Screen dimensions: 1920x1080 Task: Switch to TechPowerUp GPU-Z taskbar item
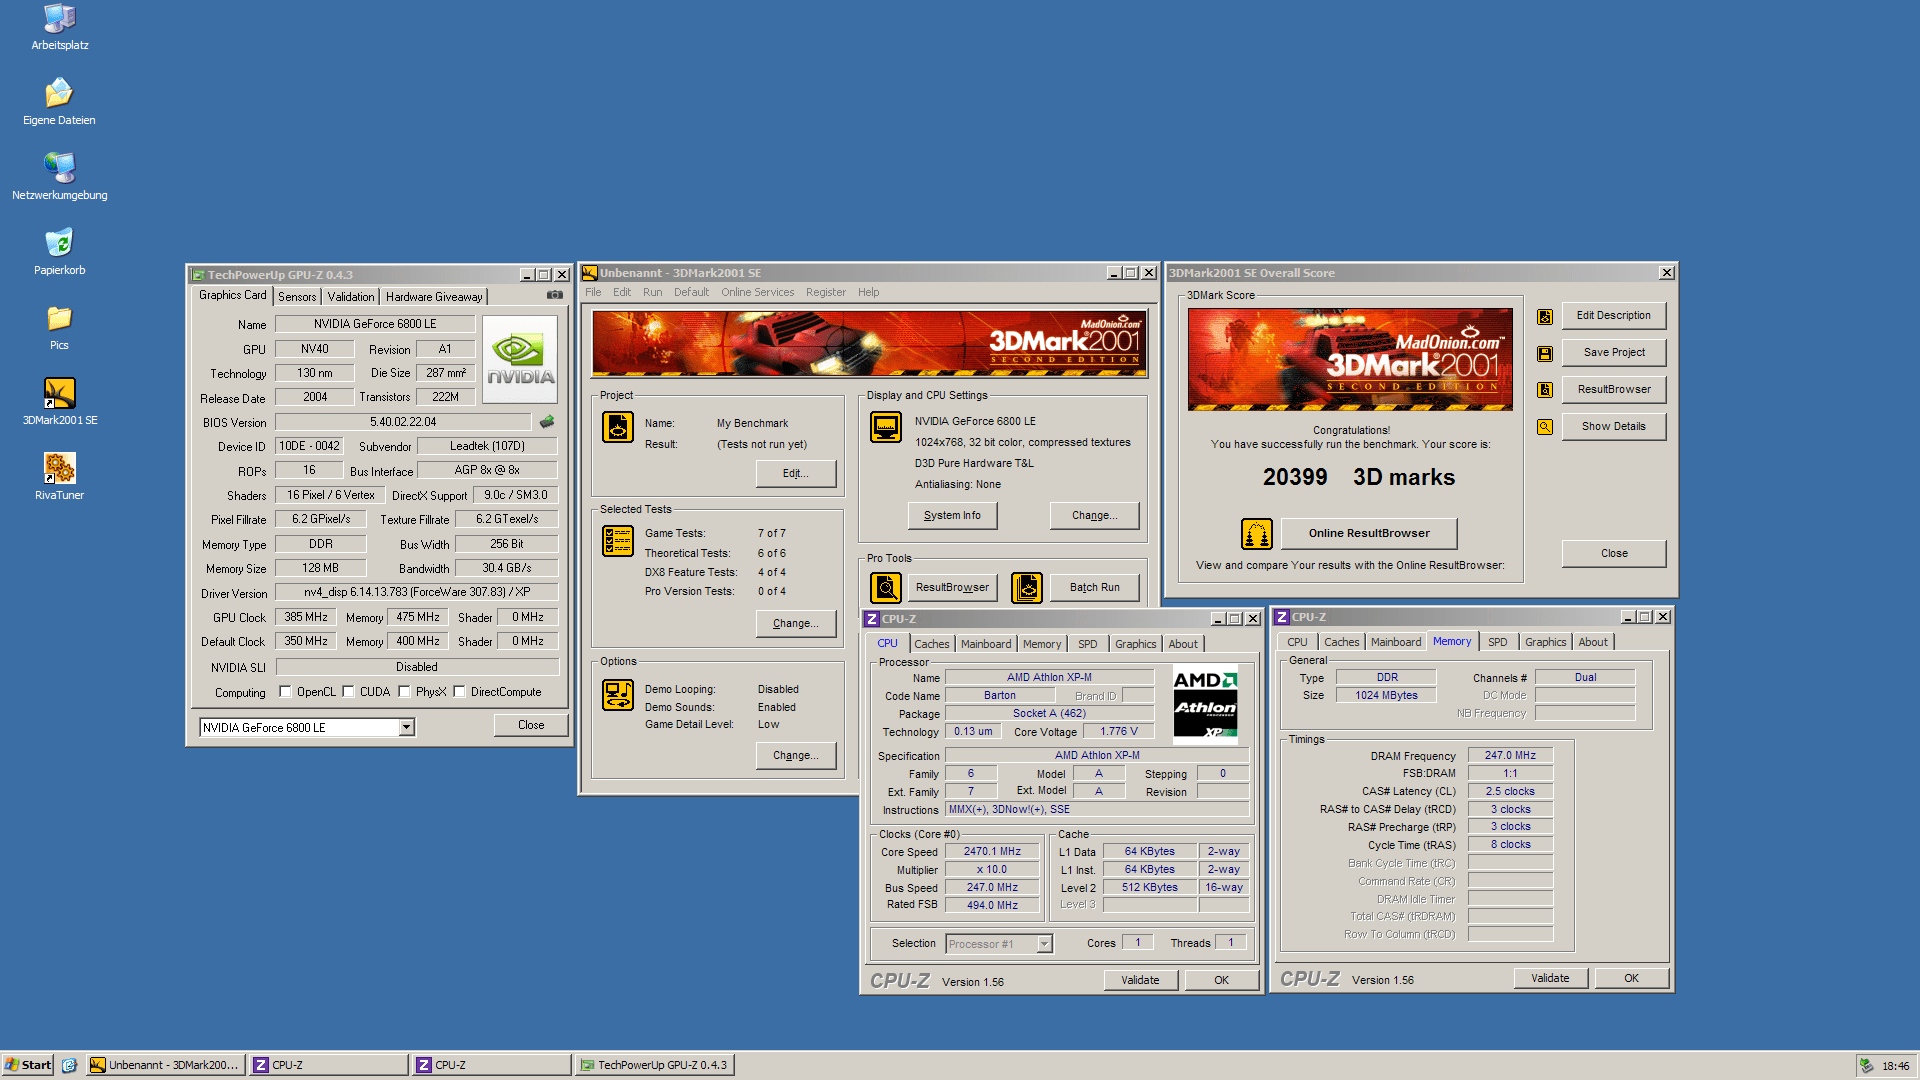(x=654, y=1065)
